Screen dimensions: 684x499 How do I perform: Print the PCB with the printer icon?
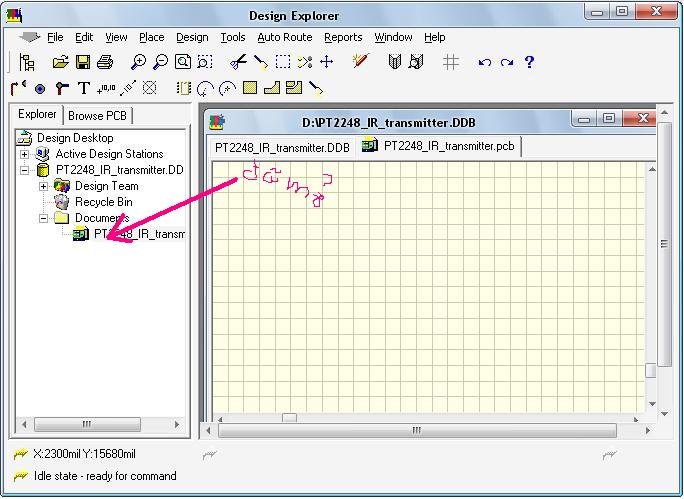click(105, 62)
